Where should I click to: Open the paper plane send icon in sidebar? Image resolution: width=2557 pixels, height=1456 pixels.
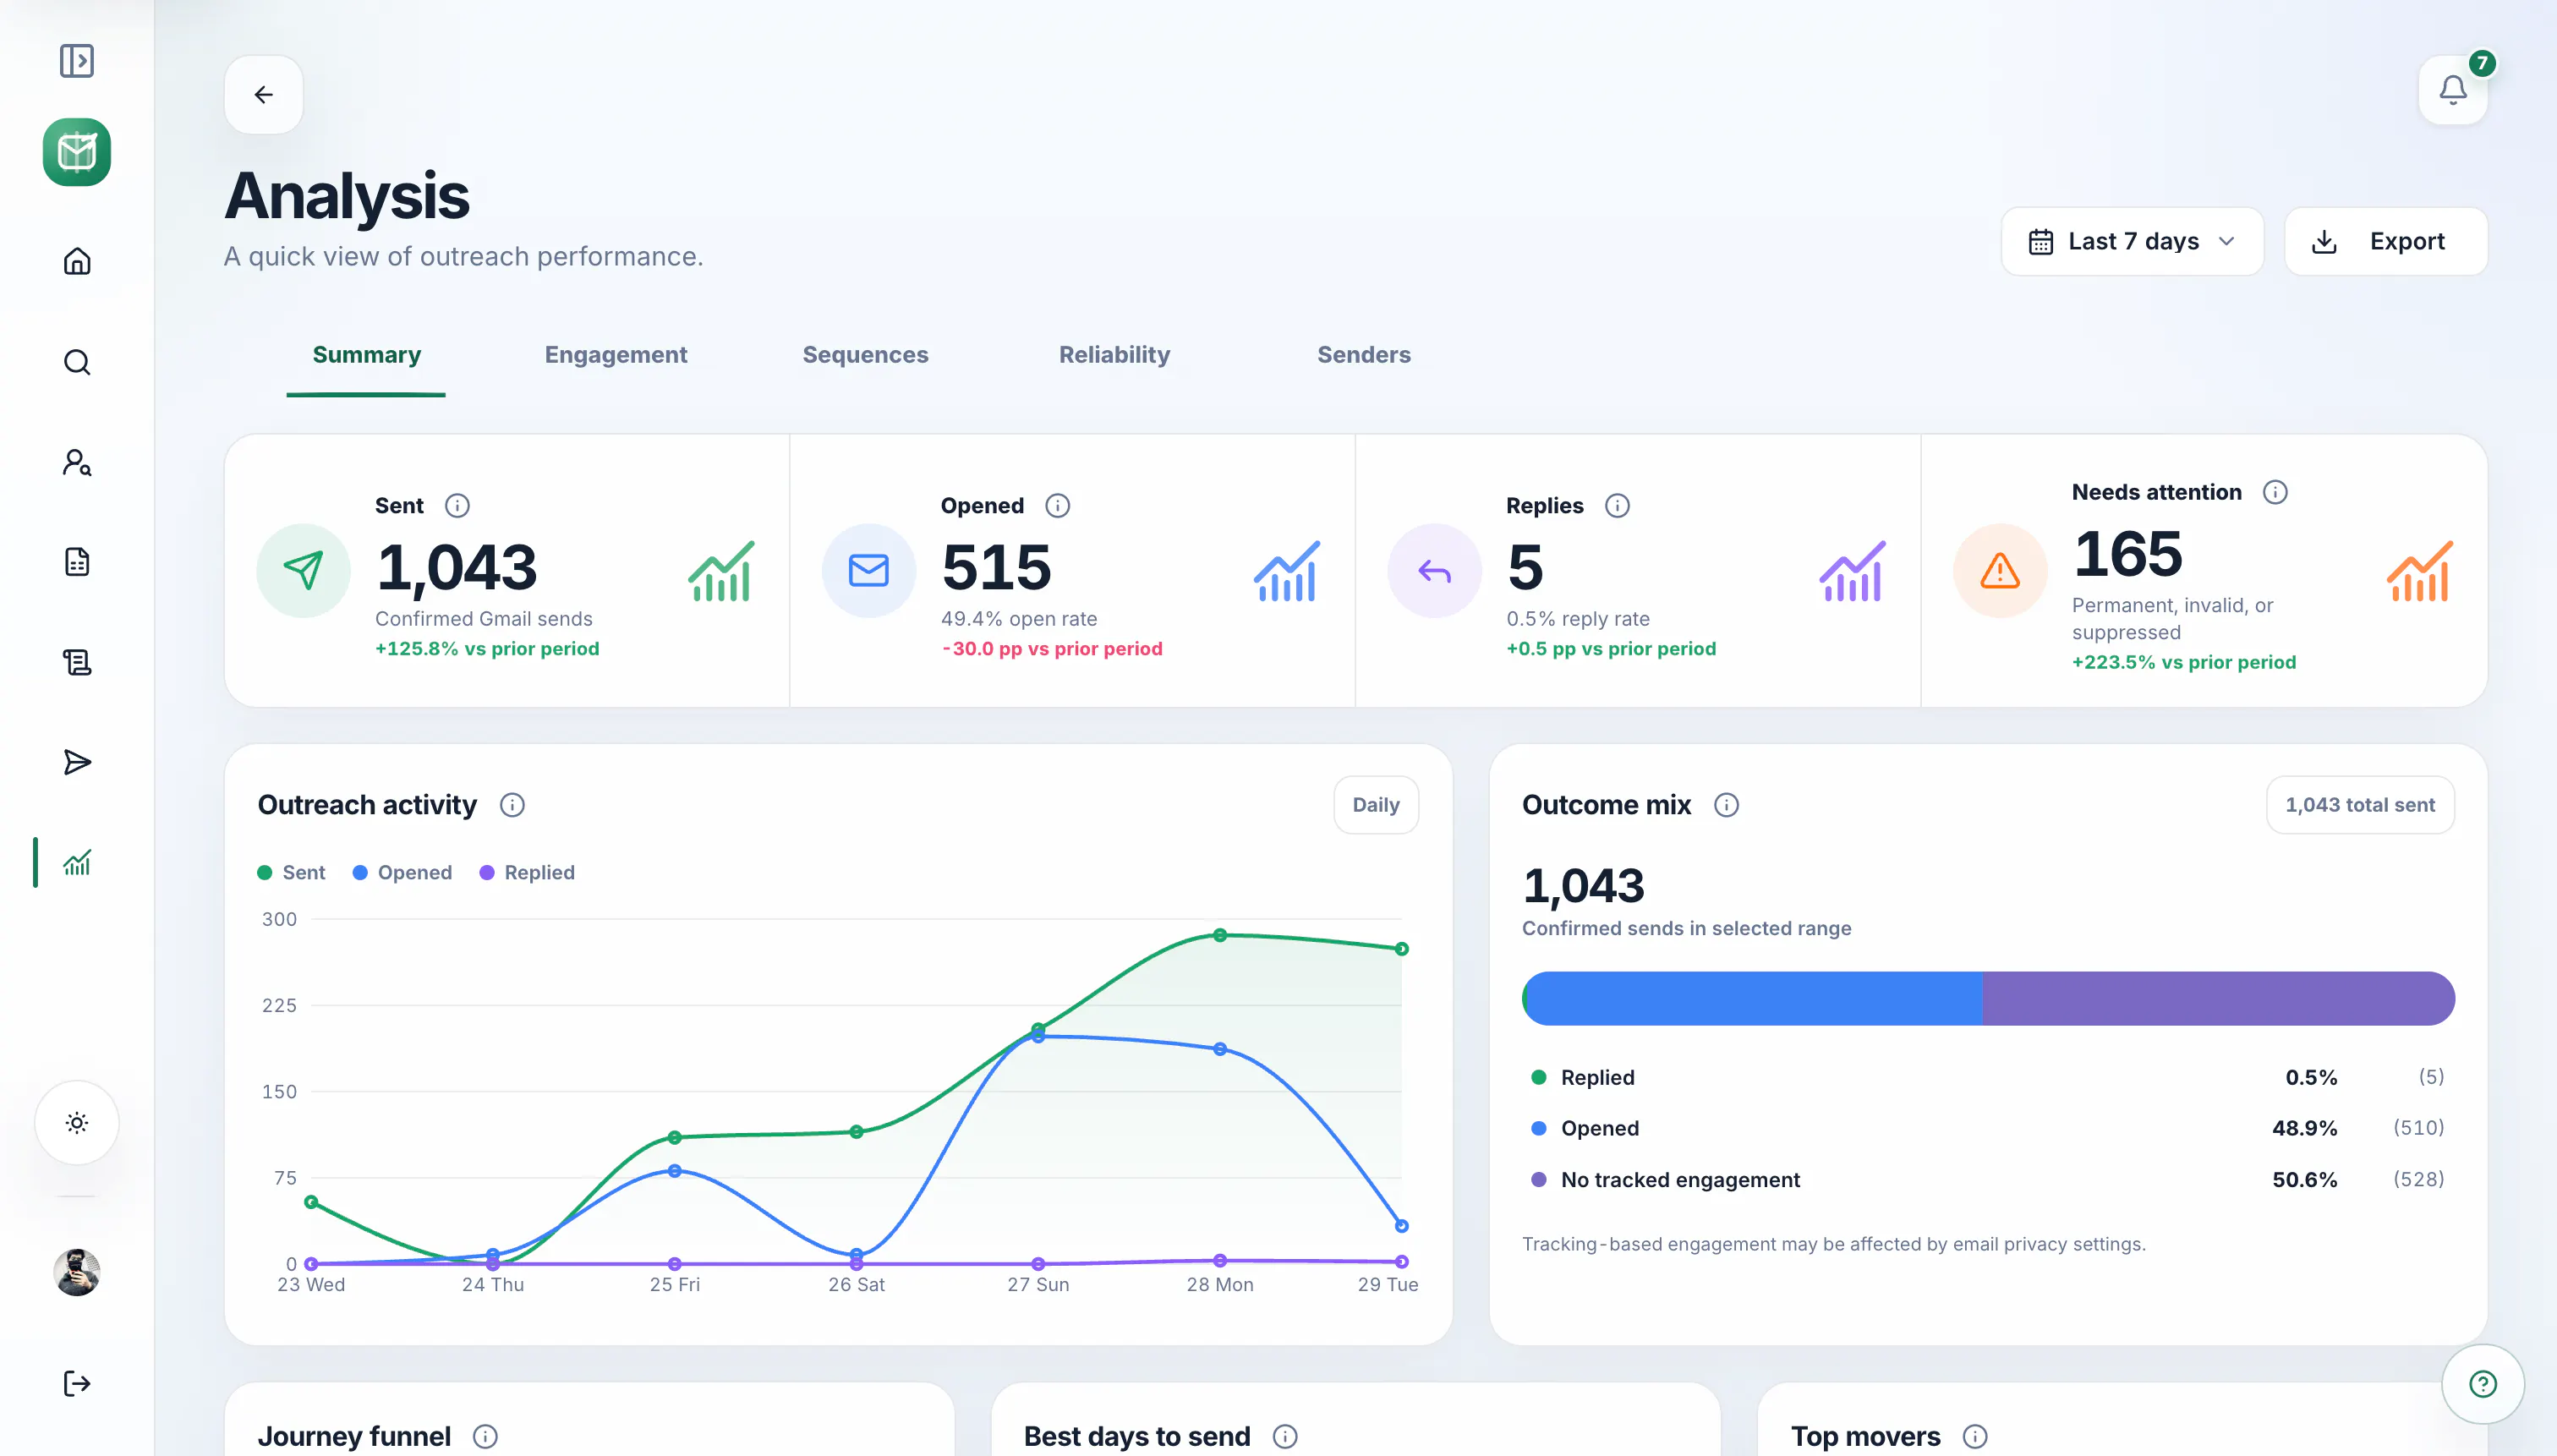77,762
